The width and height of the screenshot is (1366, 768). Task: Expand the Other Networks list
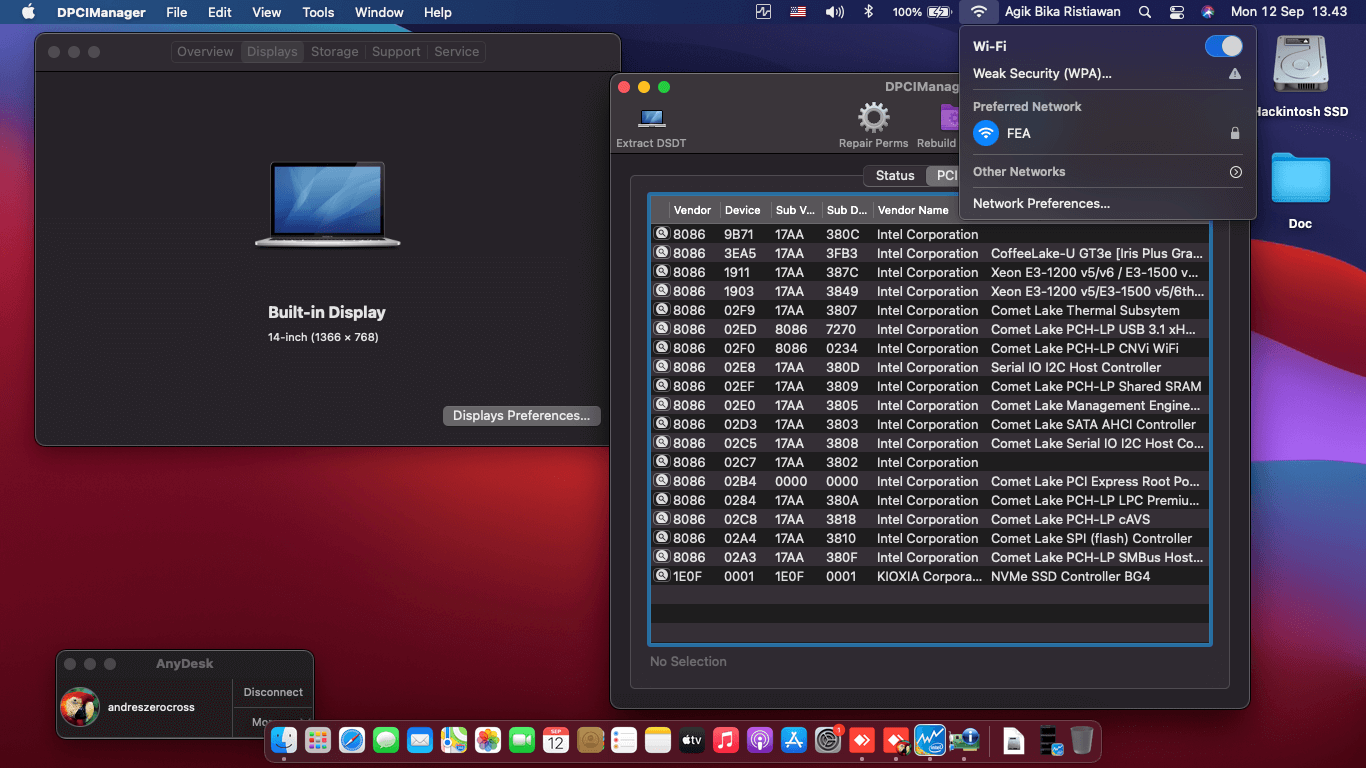coord(1235,172)
